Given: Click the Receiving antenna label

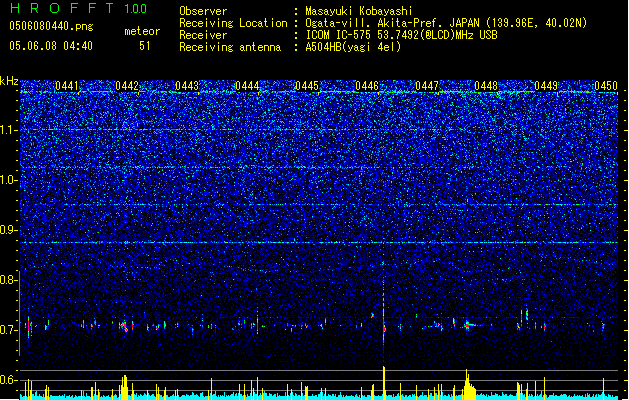Looking at the screenshot, I should click(x=230, y=47).
